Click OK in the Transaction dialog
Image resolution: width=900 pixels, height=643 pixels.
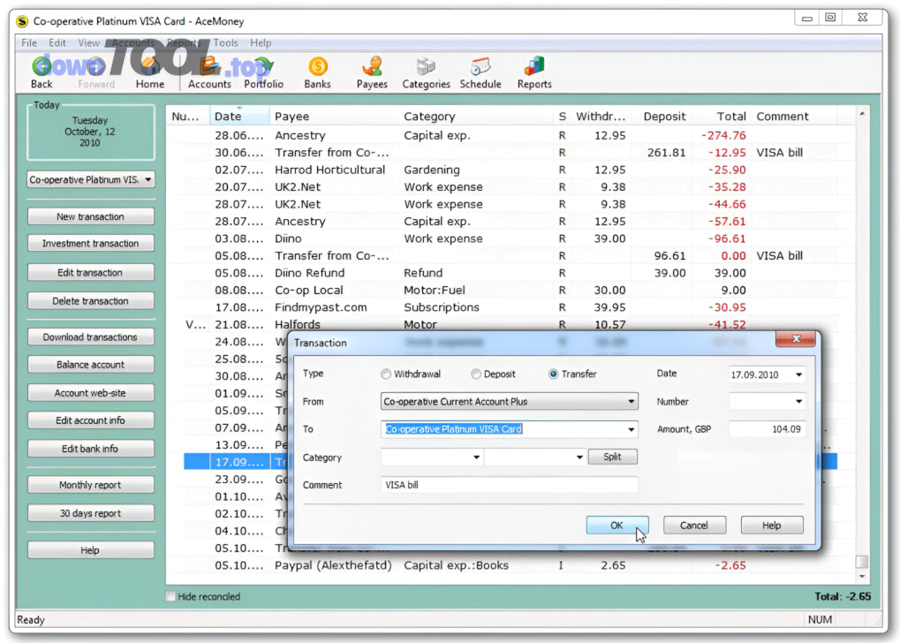click(617, 525)
